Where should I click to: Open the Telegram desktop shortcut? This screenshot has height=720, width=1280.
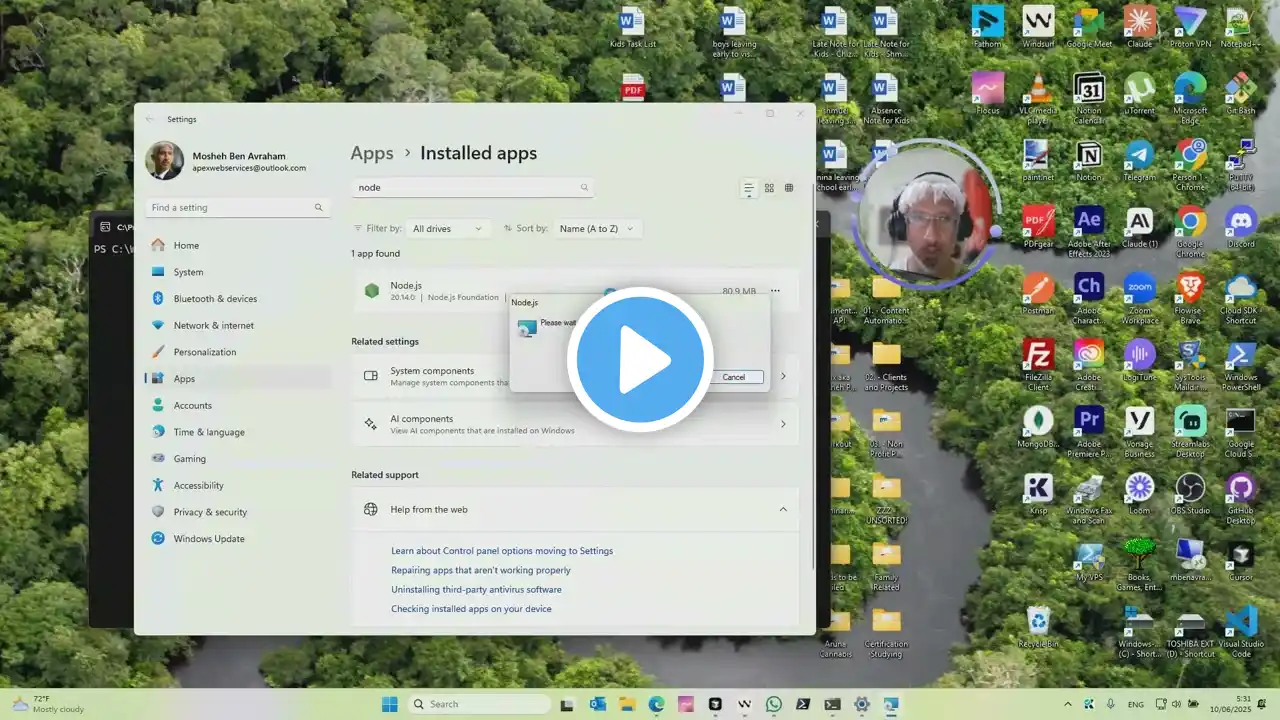(1139, 161)
